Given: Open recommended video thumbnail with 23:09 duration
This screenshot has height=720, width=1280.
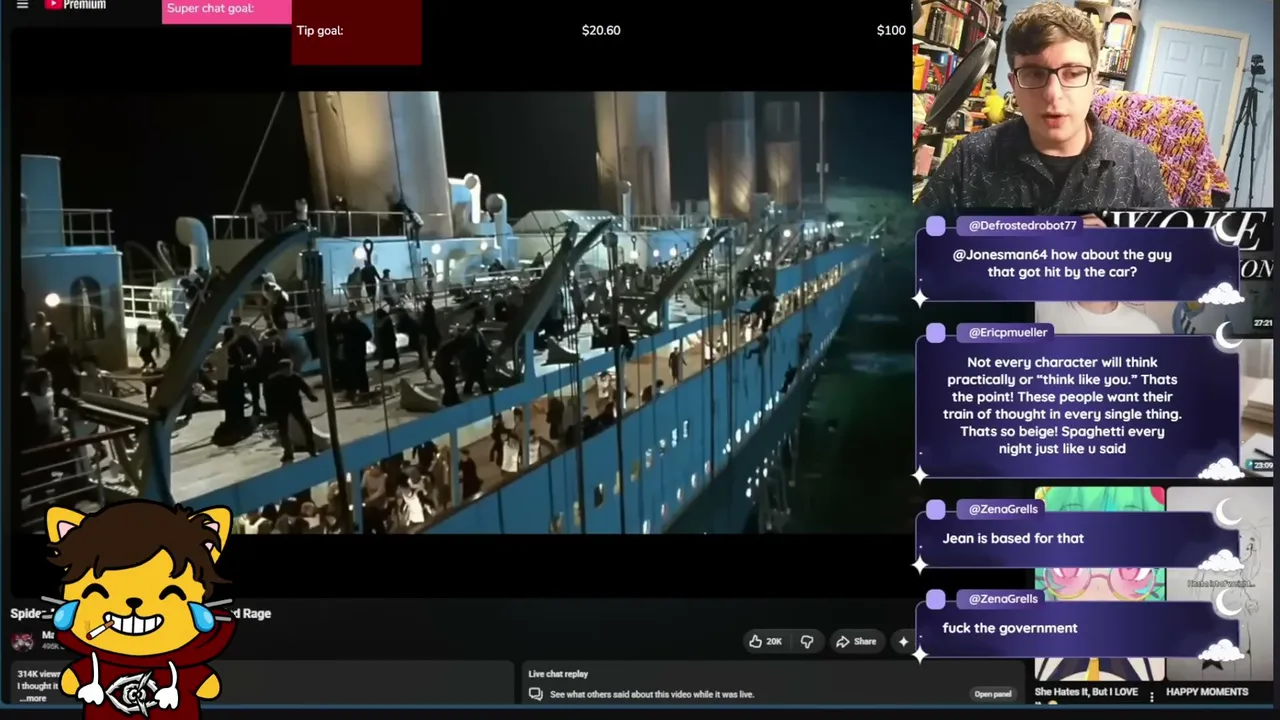Looking at the screenshot, I should pyautogui.click(x=1257, y=405).
